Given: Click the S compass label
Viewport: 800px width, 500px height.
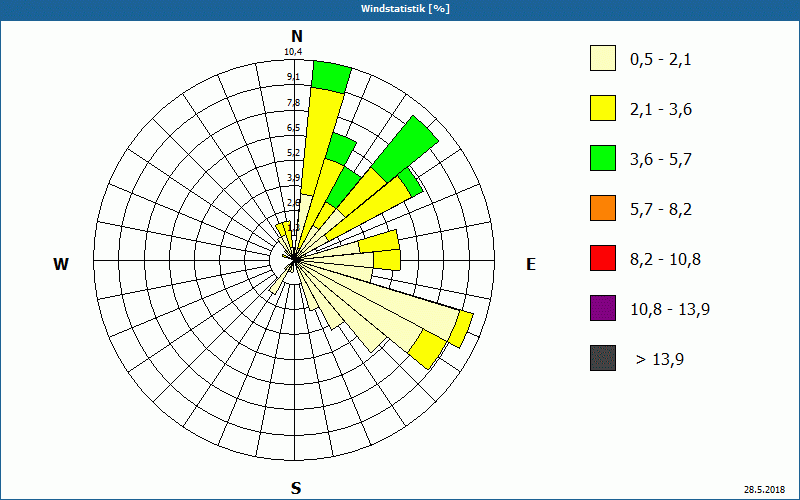Looking at the screenshot, I should [296, 488].
